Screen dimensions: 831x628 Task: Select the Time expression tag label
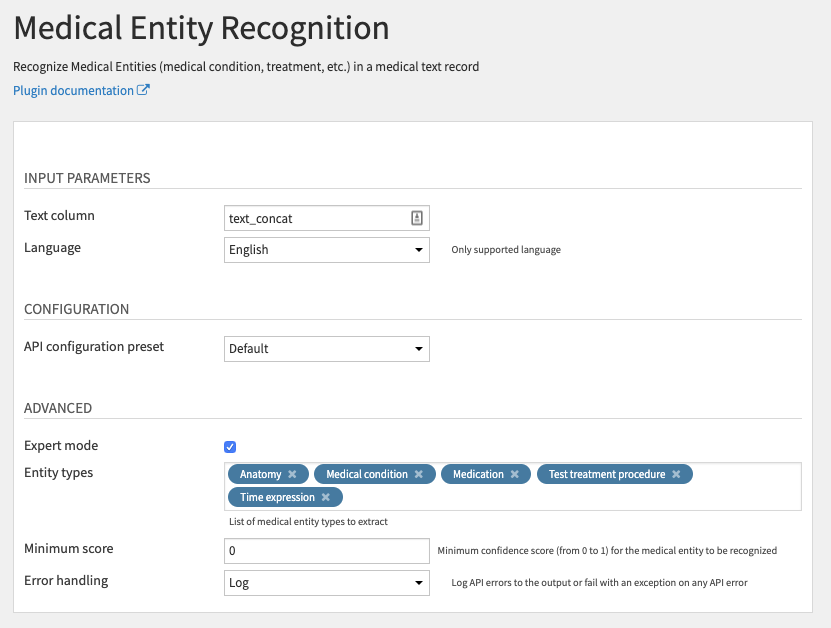[x=277, y=497]
